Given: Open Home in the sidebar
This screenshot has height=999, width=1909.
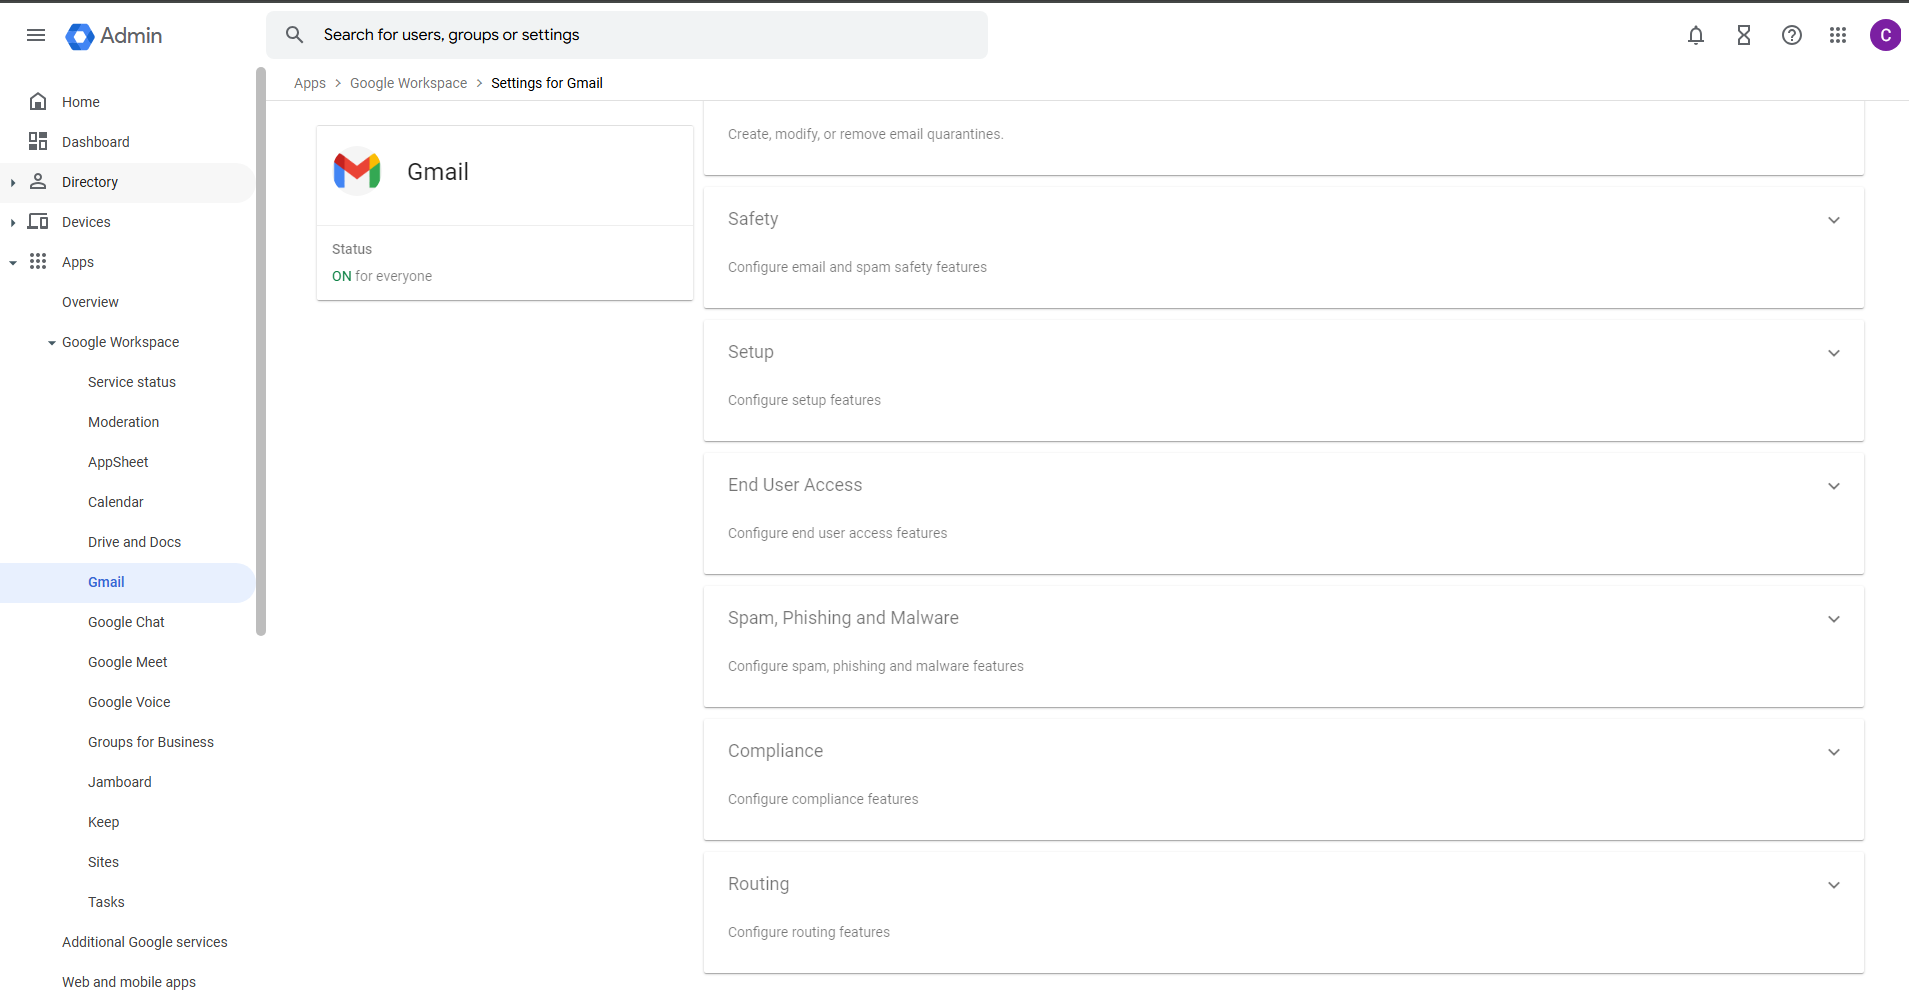Looking at the screenshot, I should tap(81, 102).
